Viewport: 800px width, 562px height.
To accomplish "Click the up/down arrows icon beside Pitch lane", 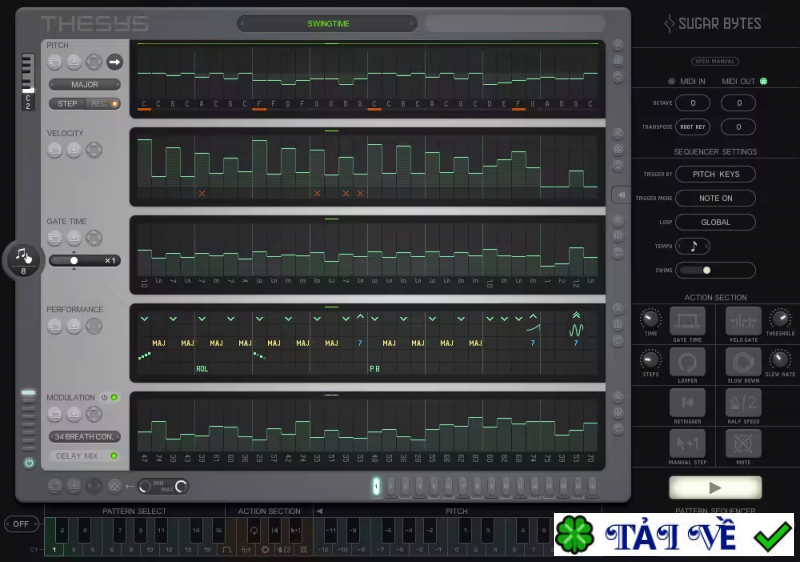I will [618, 77].
